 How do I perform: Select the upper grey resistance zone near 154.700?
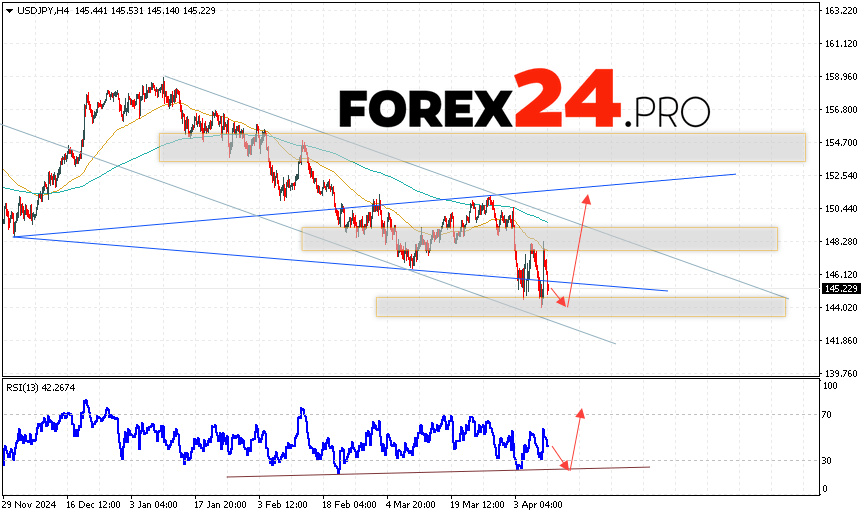[480, 147]
